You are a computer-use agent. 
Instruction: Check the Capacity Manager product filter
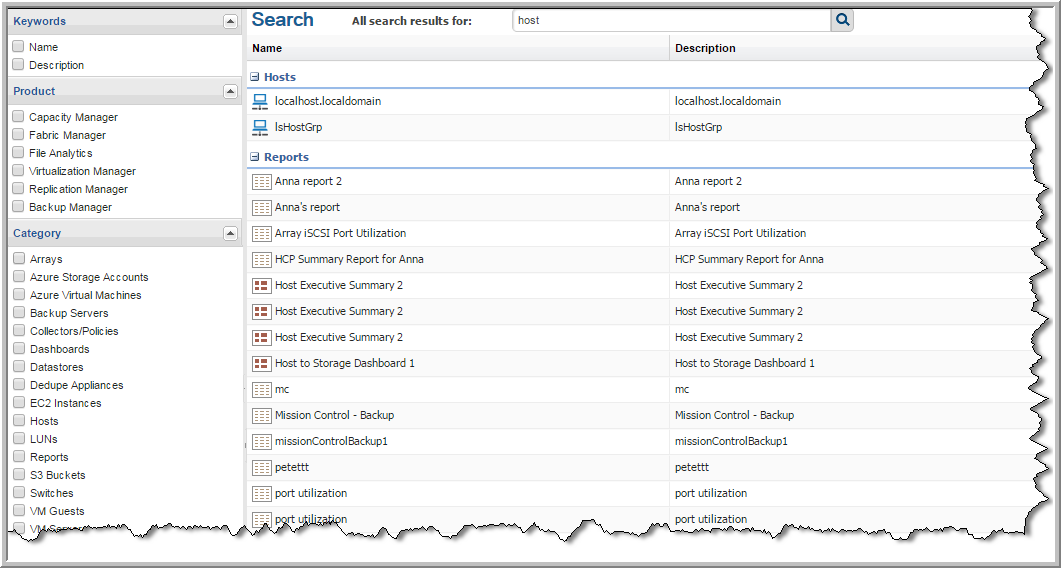click(18, 117)
